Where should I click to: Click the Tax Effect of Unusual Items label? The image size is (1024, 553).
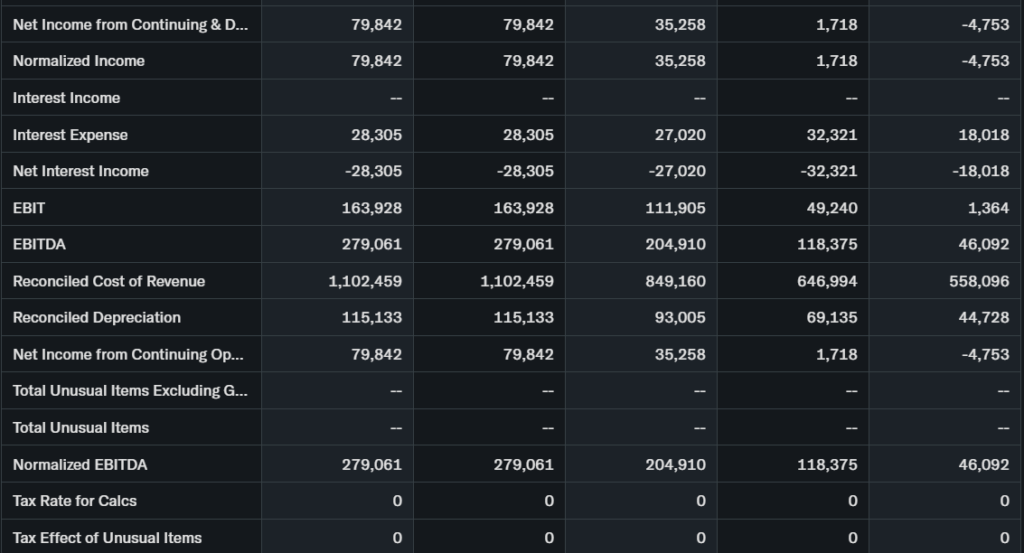(x=107, y=538)
